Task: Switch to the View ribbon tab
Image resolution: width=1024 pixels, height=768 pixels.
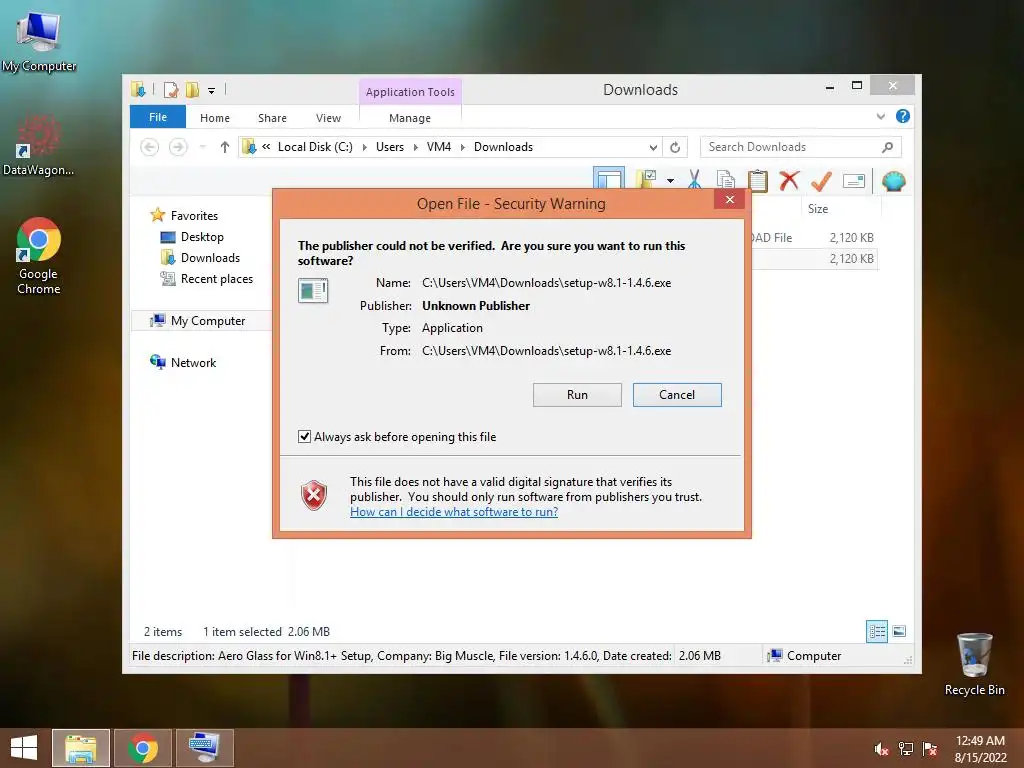Action: click(328, 118)
